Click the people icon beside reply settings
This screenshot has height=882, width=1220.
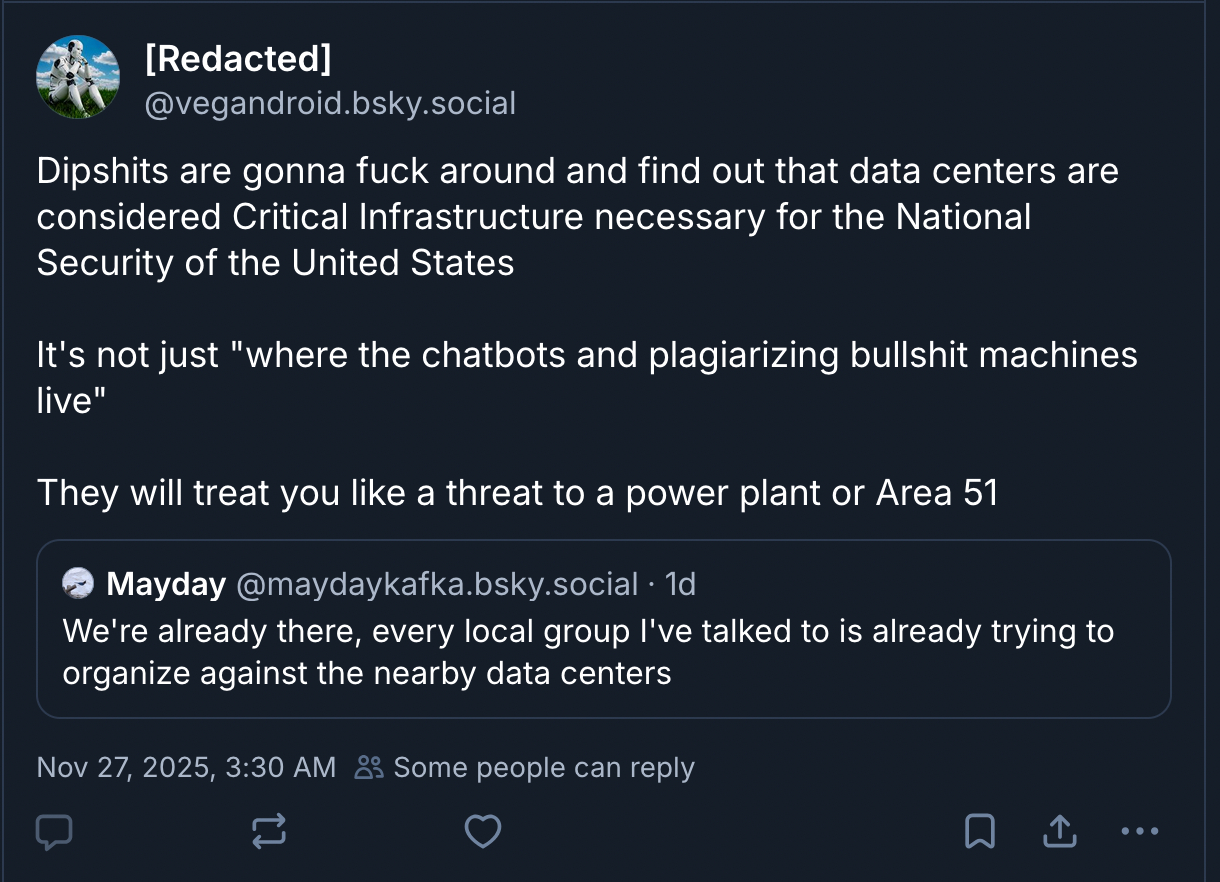(370, 767)
